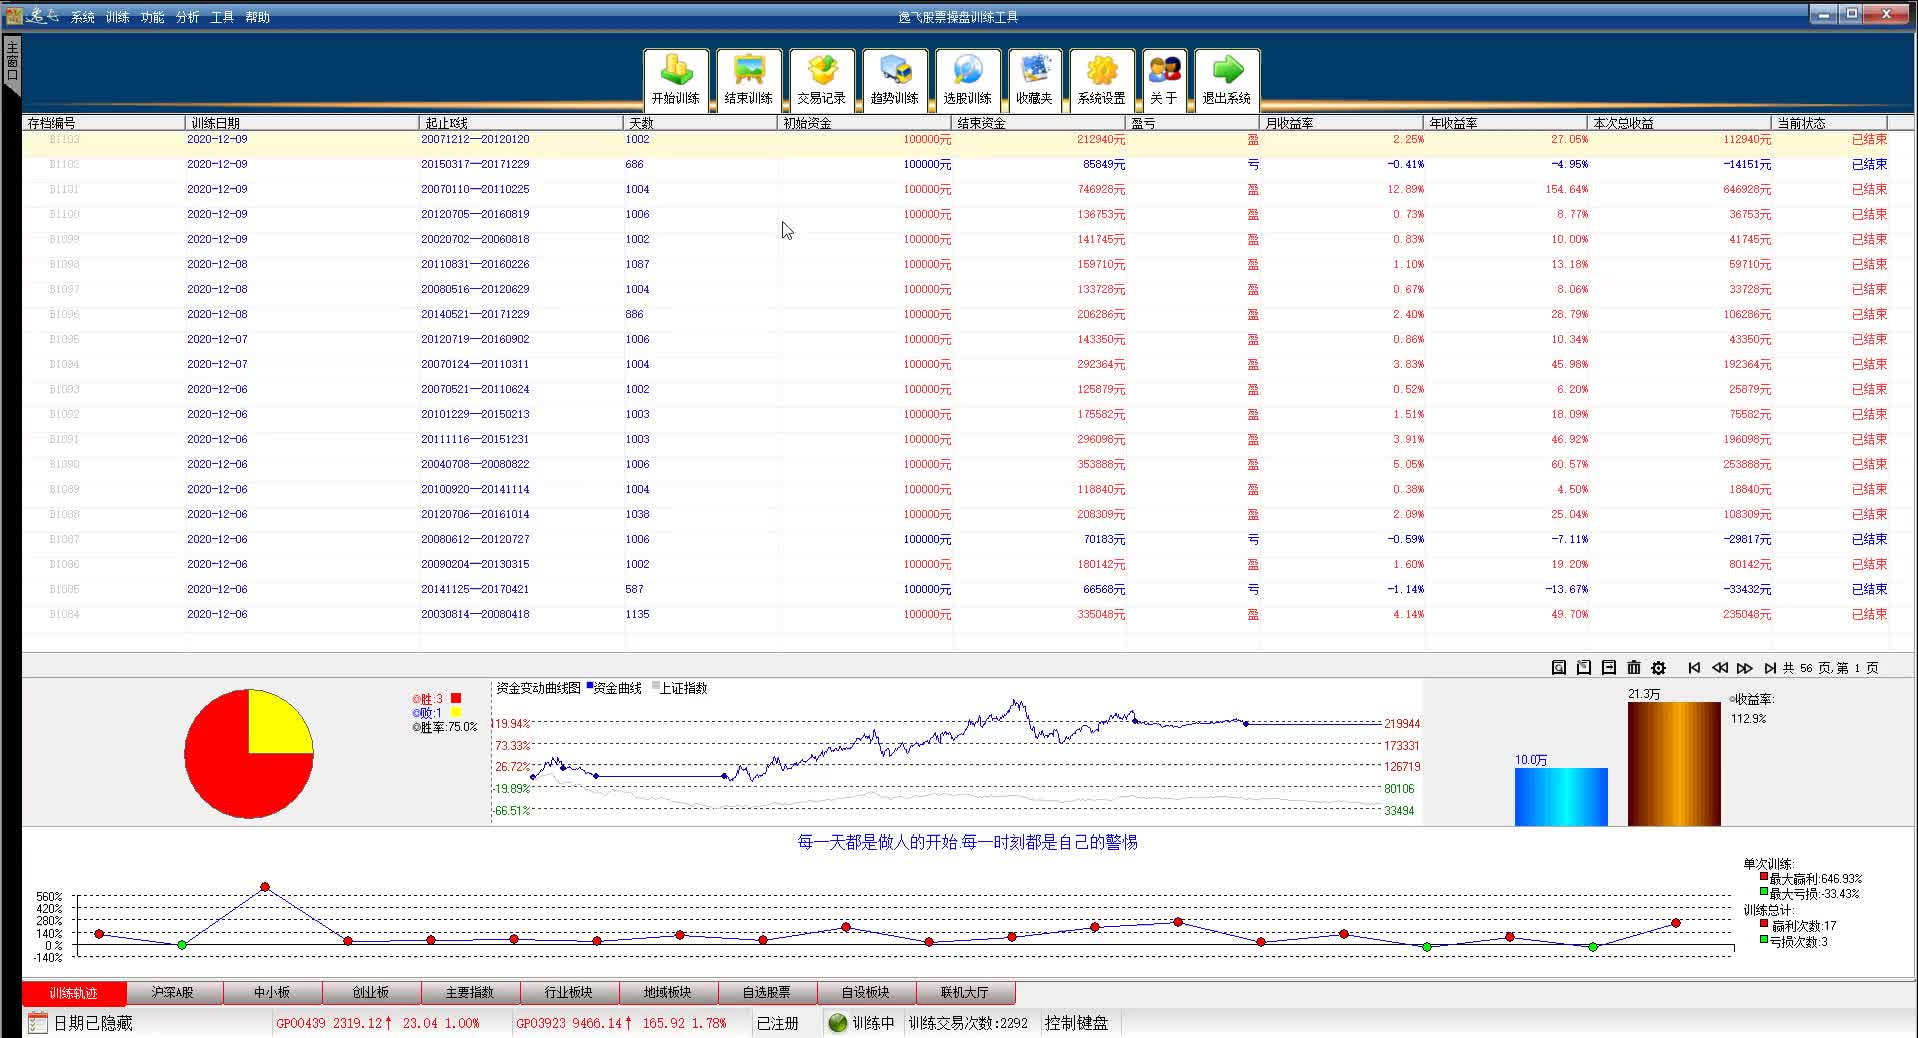Select the row with K线 20141125—20170421

tap(955, 589)
